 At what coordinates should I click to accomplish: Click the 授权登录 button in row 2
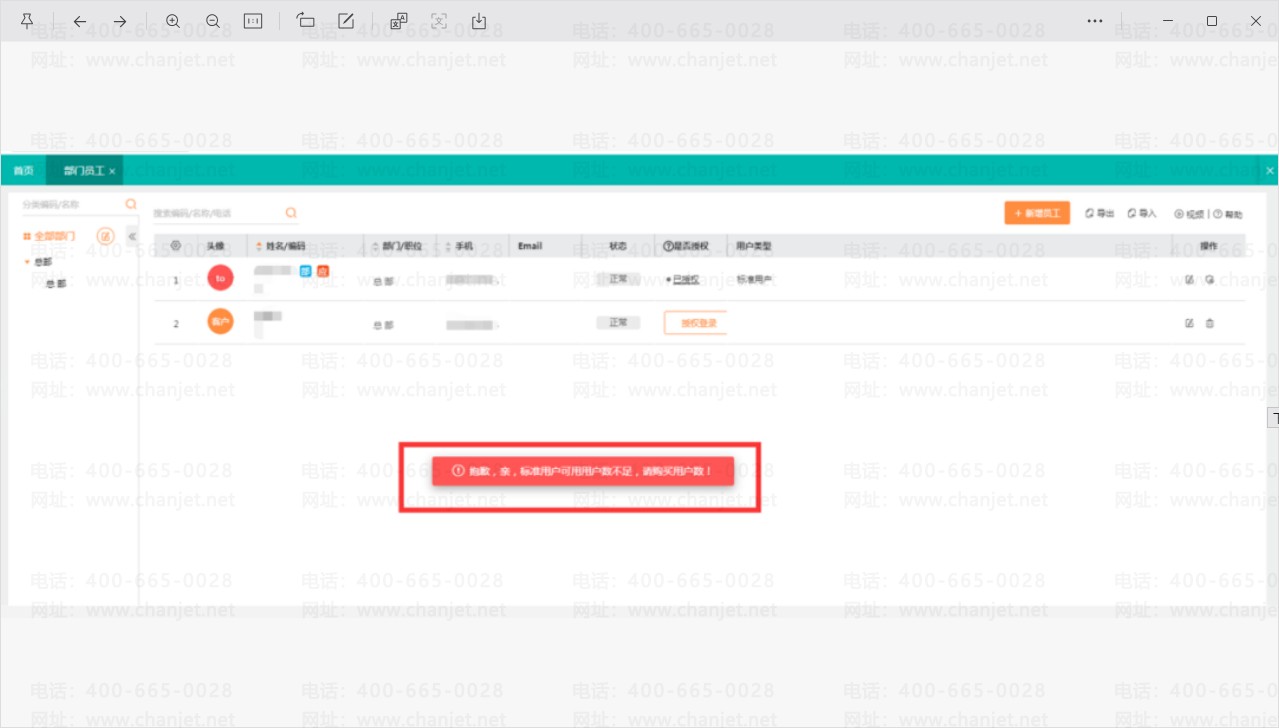click(695, 323)
